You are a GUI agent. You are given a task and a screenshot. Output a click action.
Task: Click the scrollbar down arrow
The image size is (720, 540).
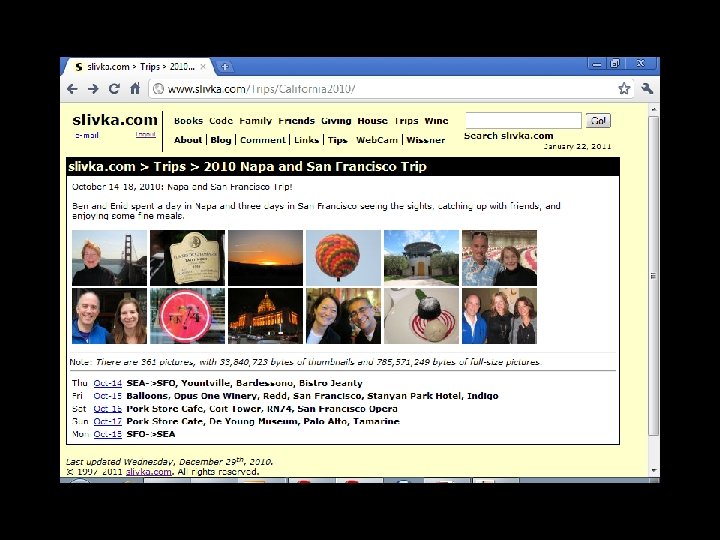click(653, 471)
